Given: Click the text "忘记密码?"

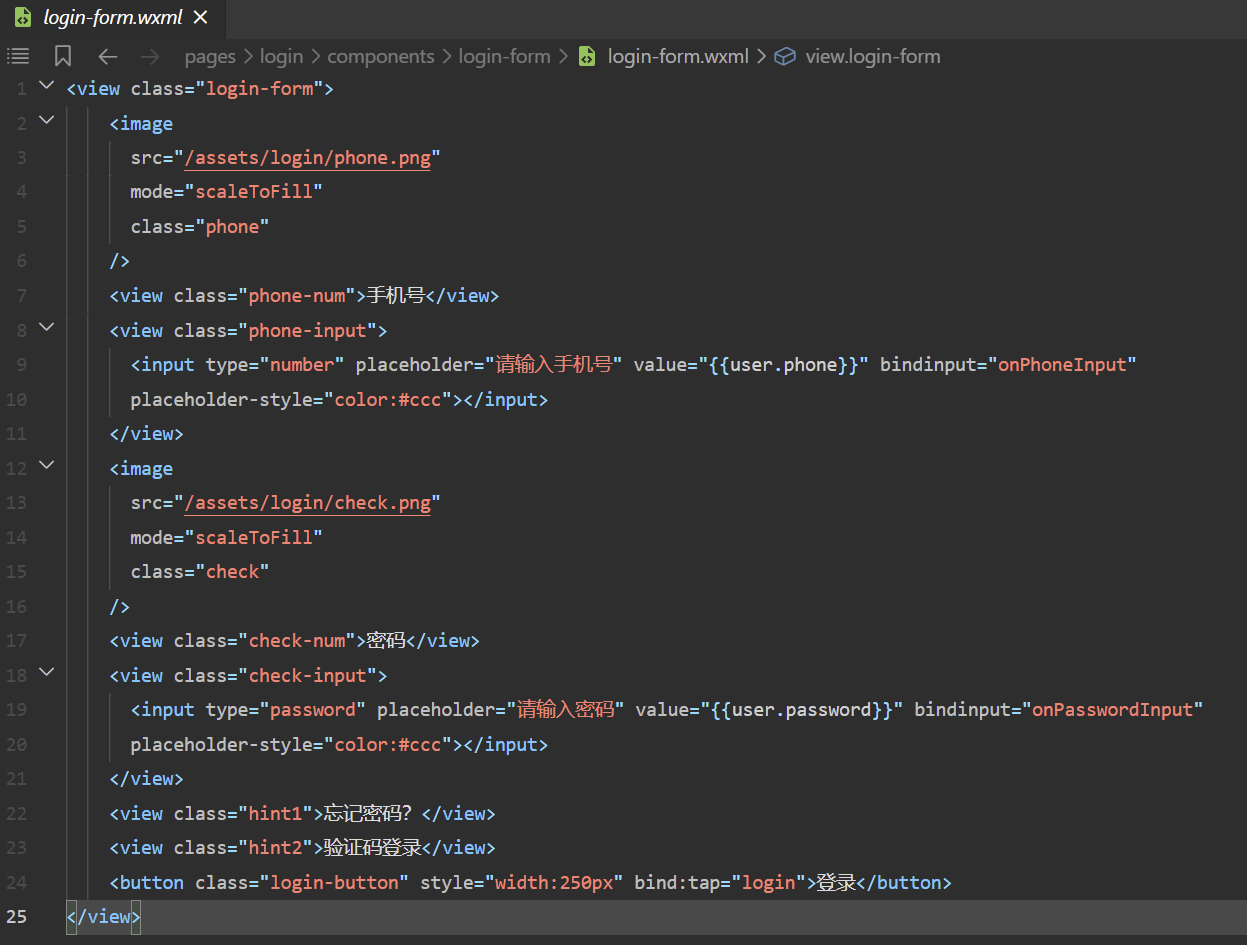Looking at the screenshot, I should coord(368,814).
